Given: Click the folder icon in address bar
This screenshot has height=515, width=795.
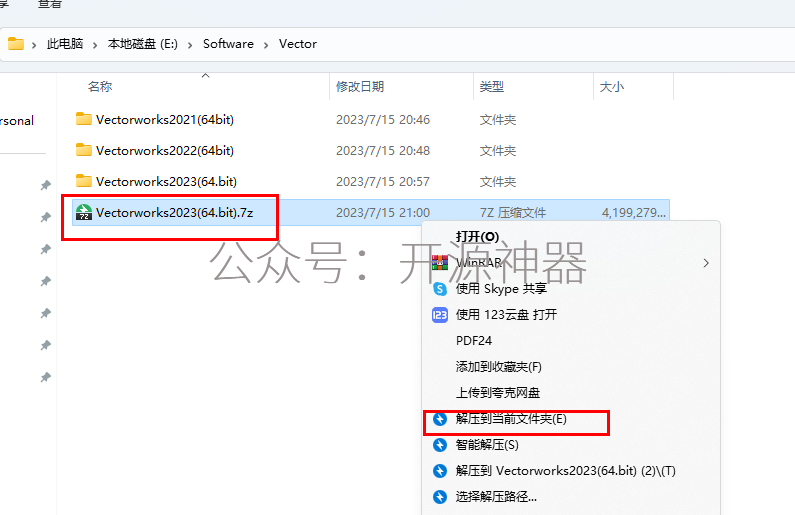Looking at the screenshot, I should [x=16, y=44].
